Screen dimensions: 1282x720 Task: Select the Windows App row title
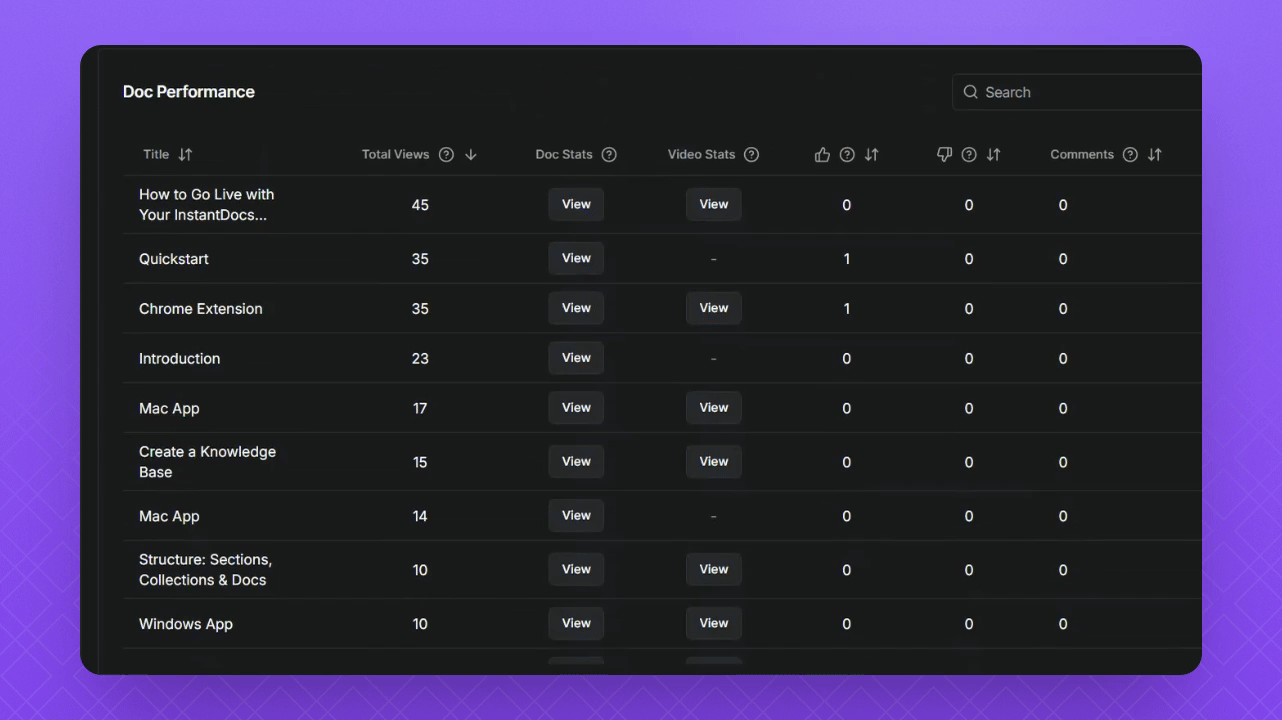tap(186, 624)
